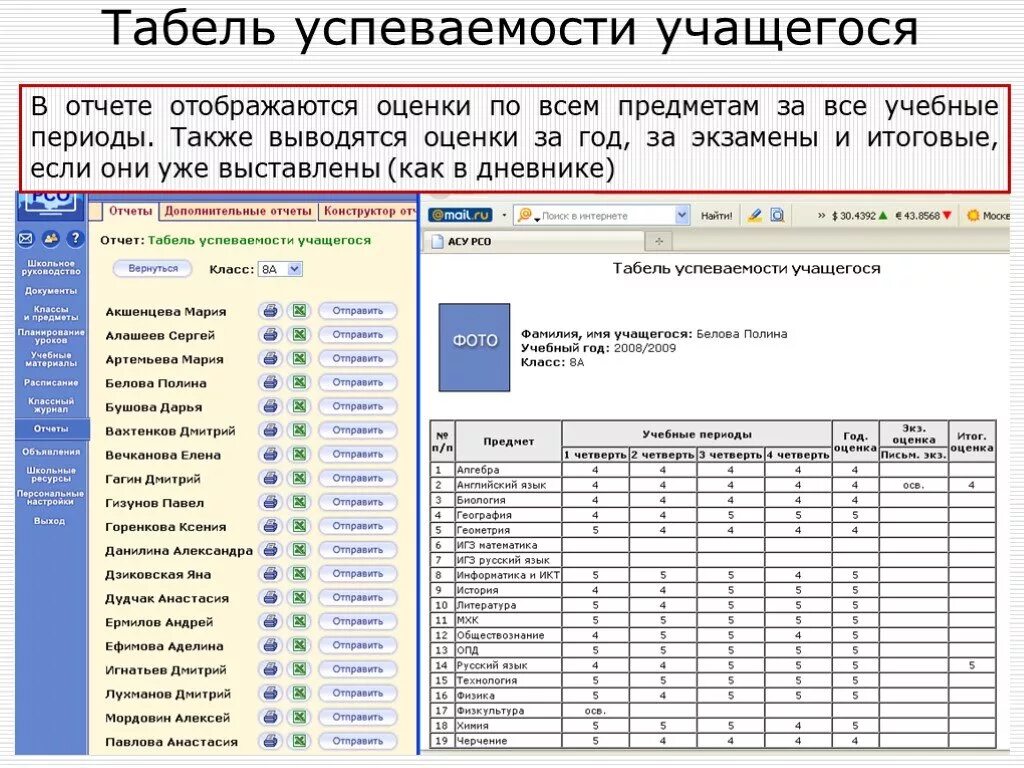Viewport: 1024px width, 768px height.
Task: Click Отправить for Белова Полина
Action: pos(357,383)
